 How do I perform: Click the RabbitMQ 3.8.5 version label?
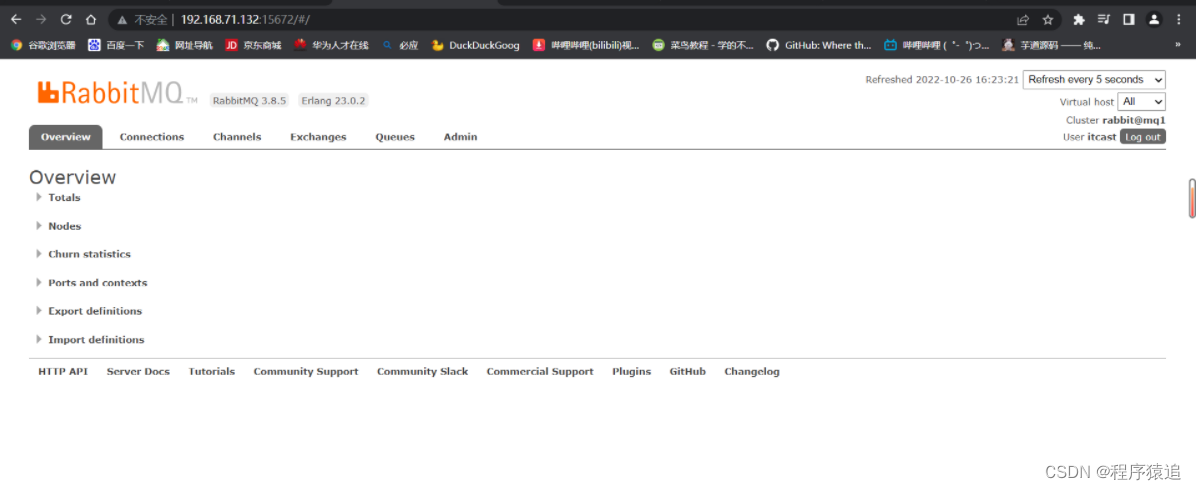pos(249,101)
